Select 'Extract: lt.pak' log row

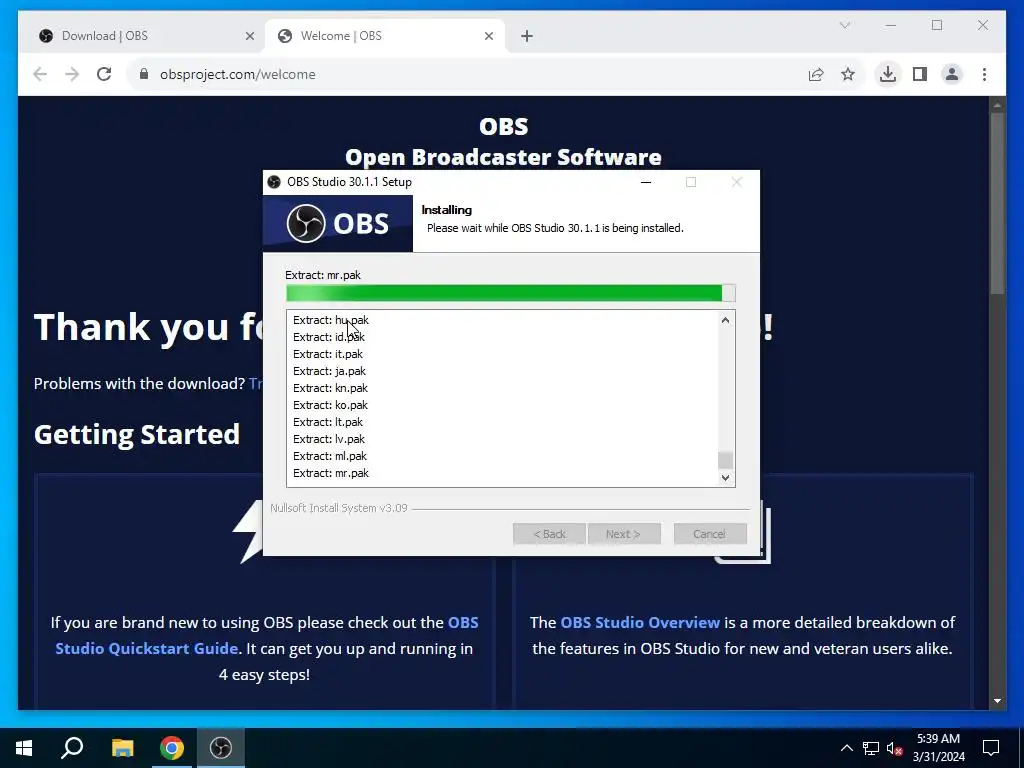pos(328,422)
